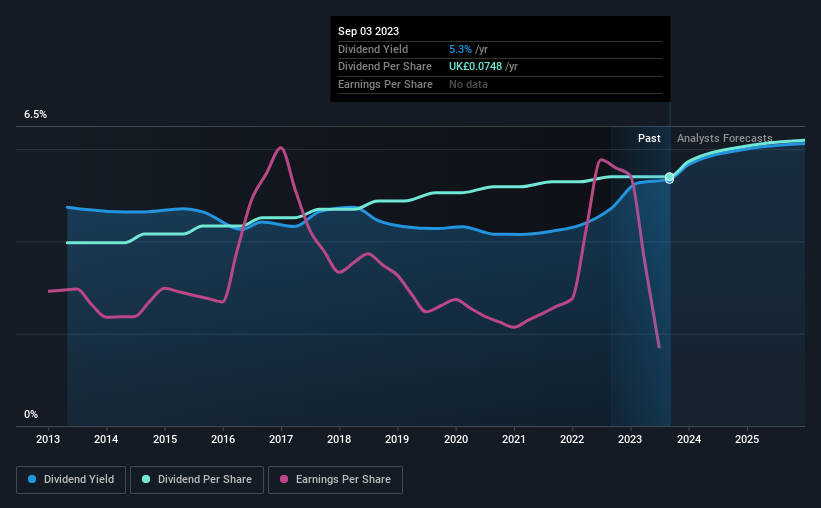The width and height of the screenshot is (821, 508).
Task: Select the 2020 x-axis label
Action: (x=456, y=439)
